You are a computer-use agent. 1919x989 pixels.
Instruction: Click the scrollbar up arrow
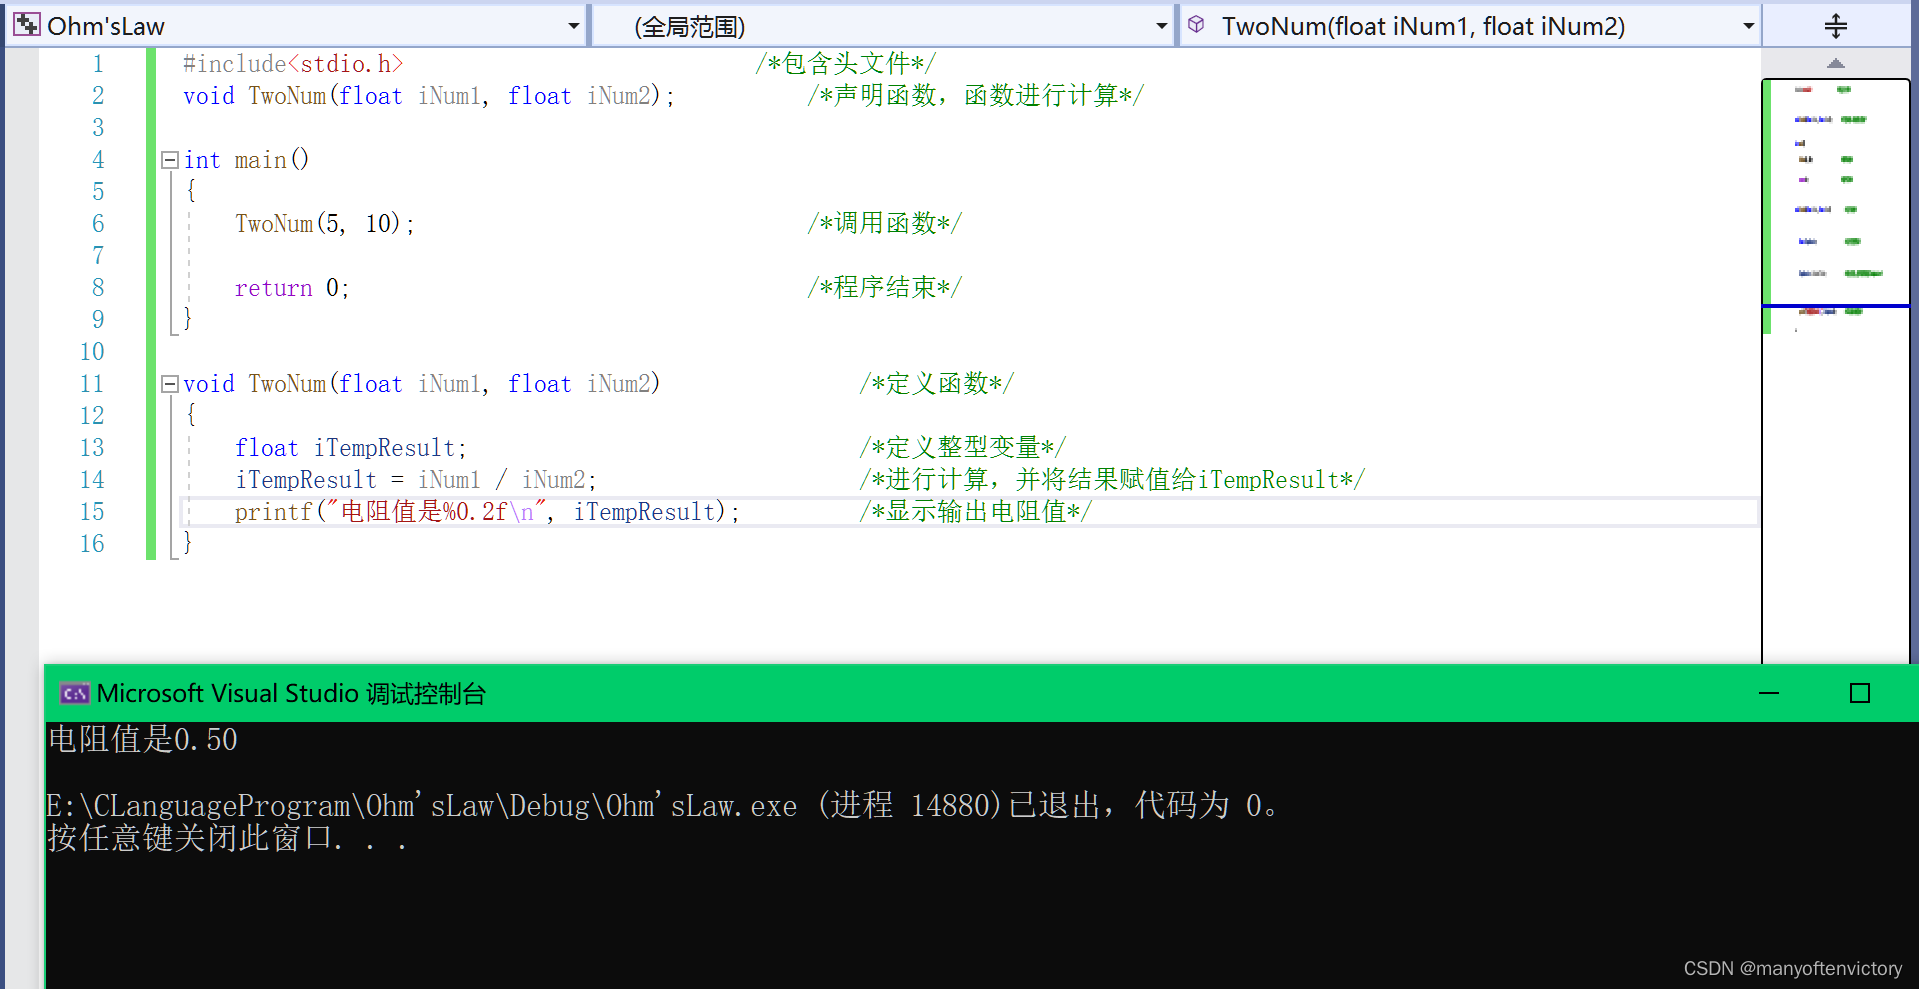1835,63
